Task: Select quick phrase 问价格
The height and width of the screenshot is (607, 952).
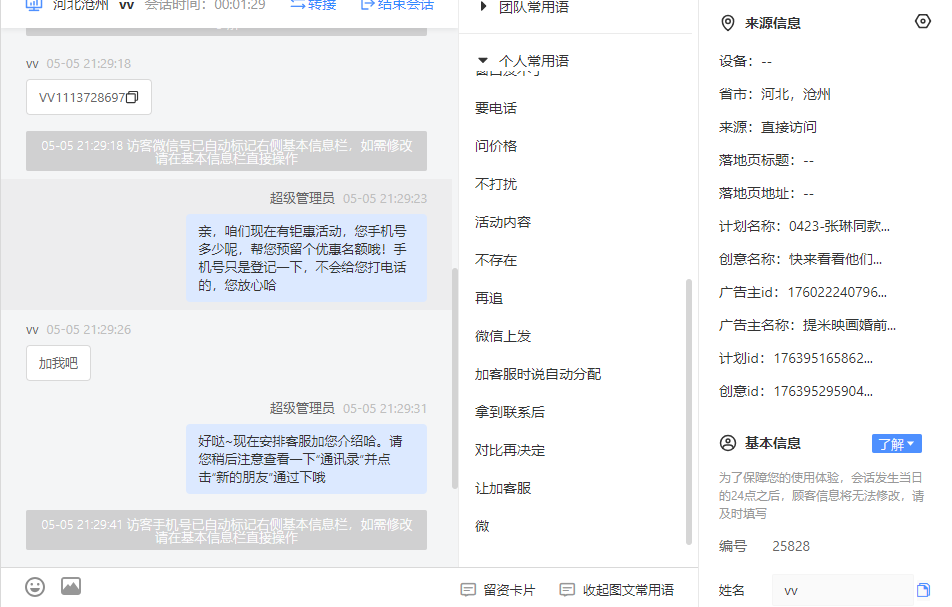Action: (x=495, y=146)
